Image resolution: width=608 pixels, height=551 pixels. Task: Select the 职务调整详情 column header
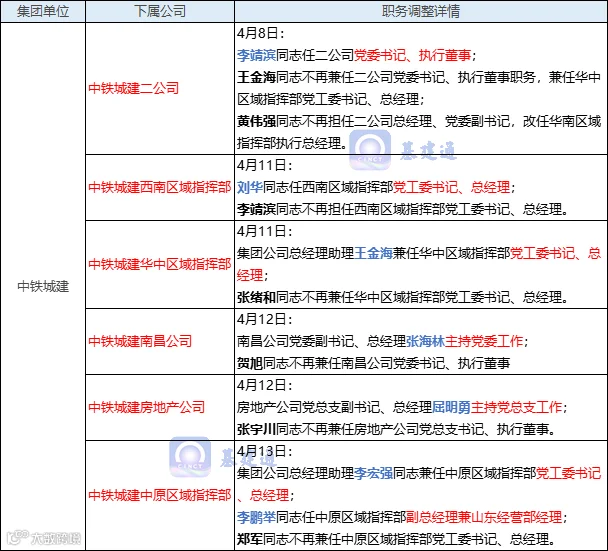(421, 11)
